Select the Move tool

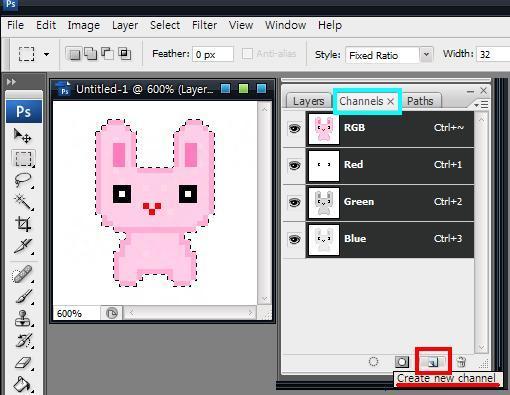pos(23,135)
